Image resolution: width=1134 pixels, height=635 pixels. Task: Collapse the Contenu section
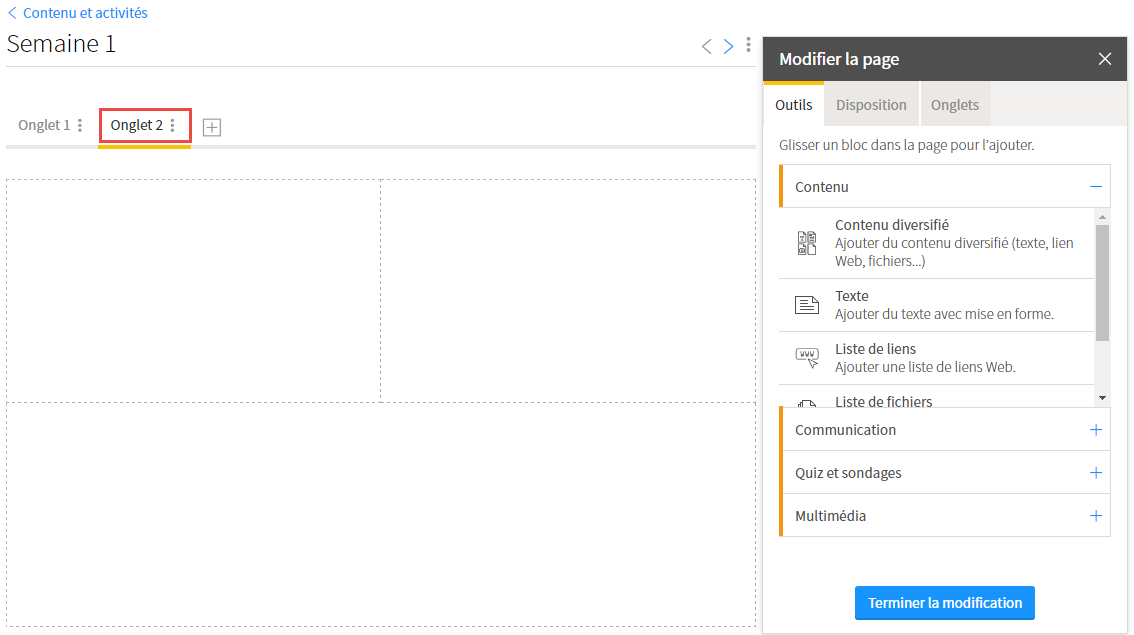[1096, 187]
